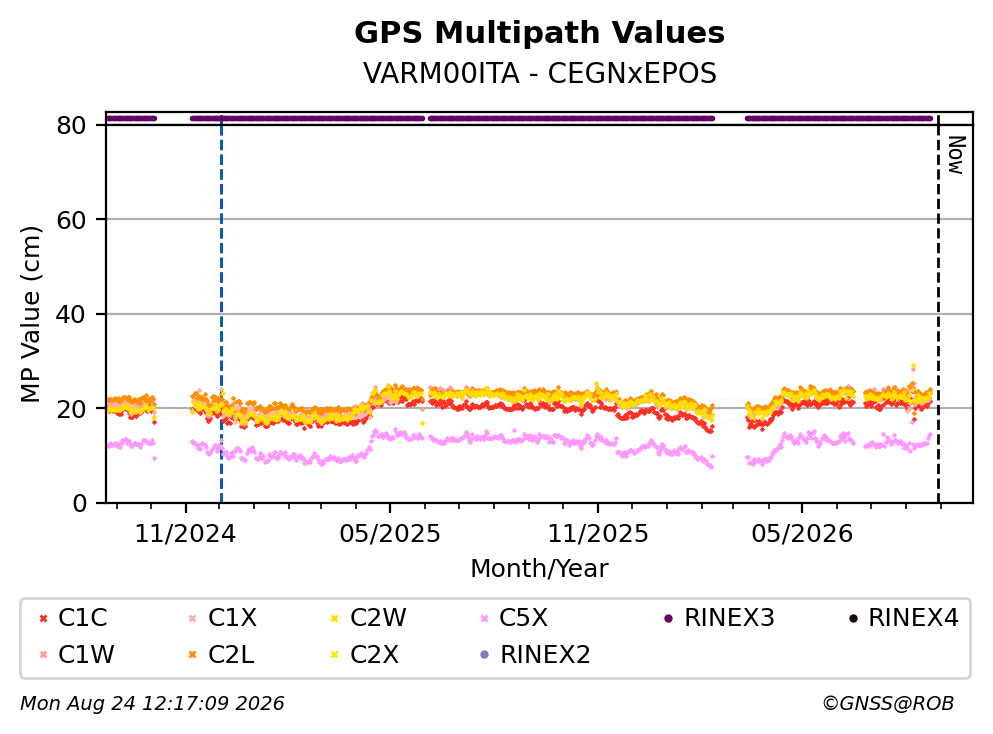
Task: Select the 11/2025 x-axis label
Action: (598, 534)
